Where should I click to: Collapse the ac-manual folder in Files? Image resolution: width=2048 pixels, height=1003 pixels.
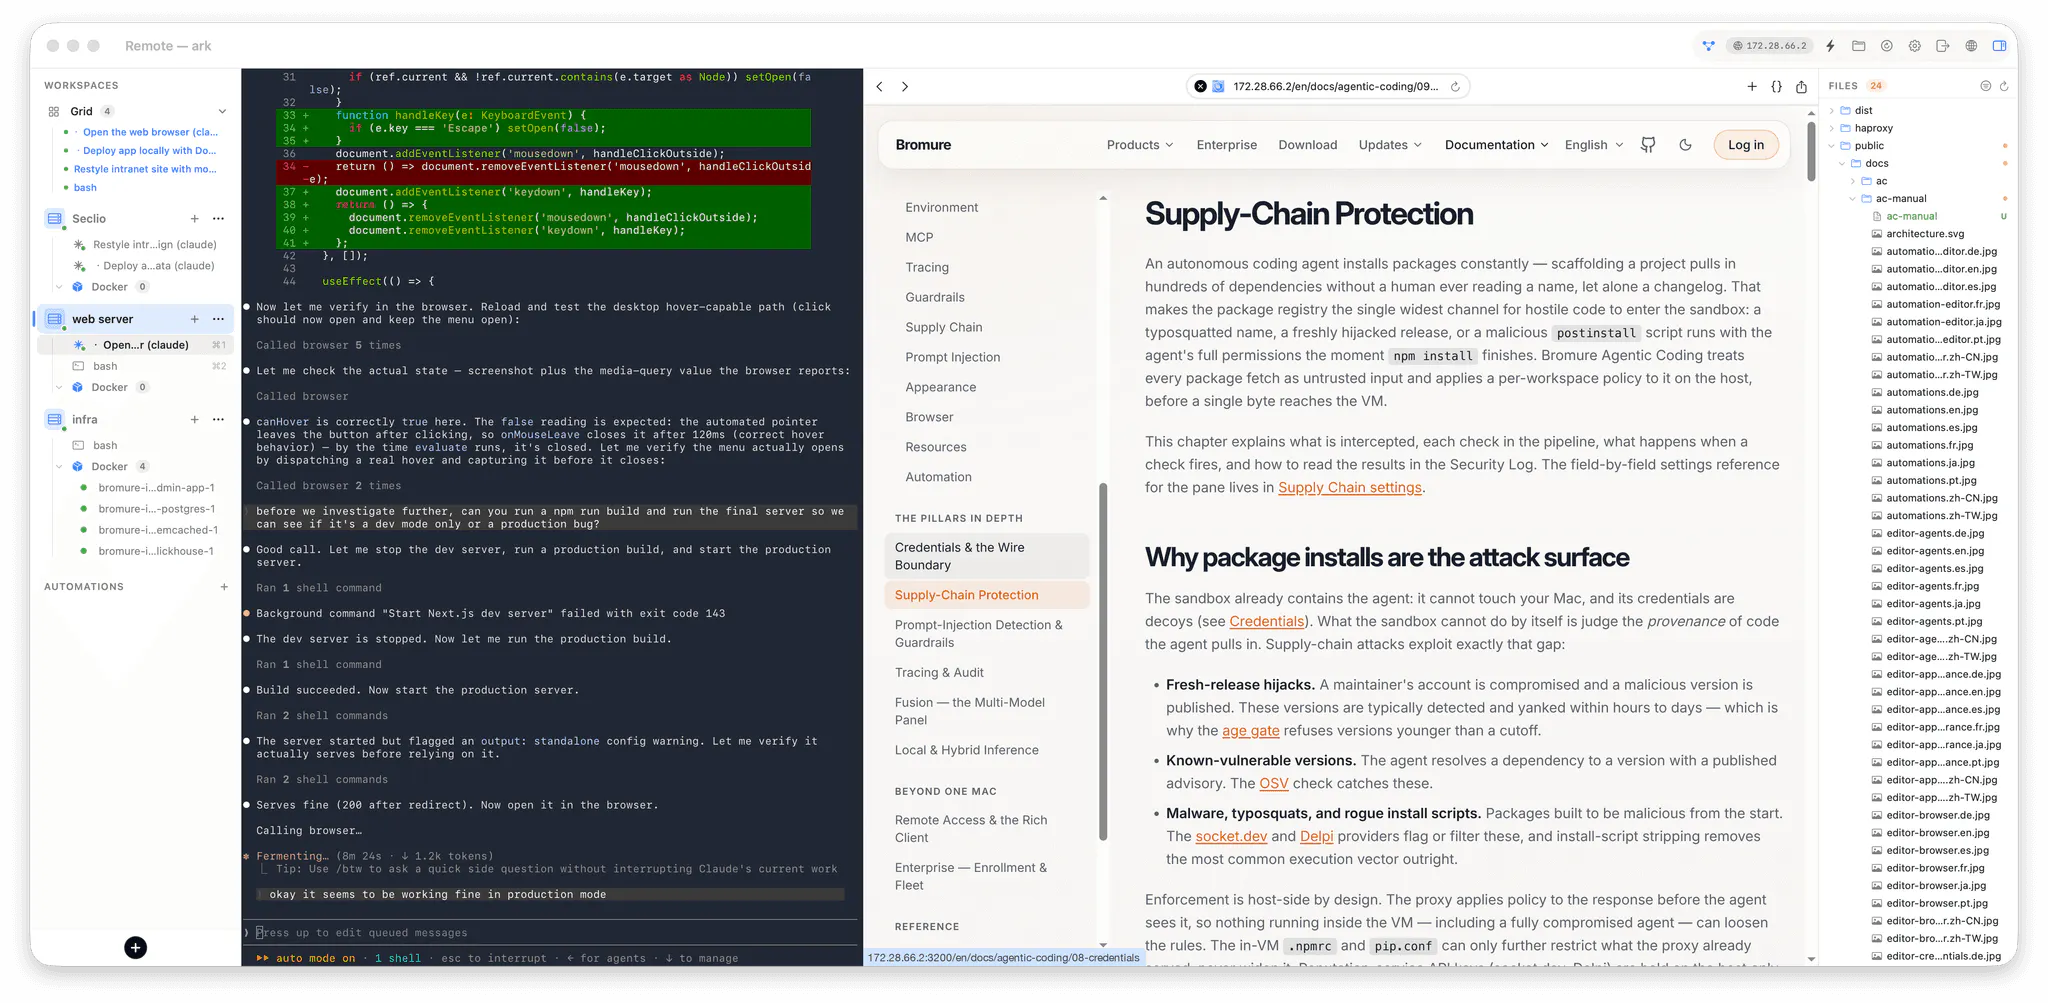point(1852,199)
